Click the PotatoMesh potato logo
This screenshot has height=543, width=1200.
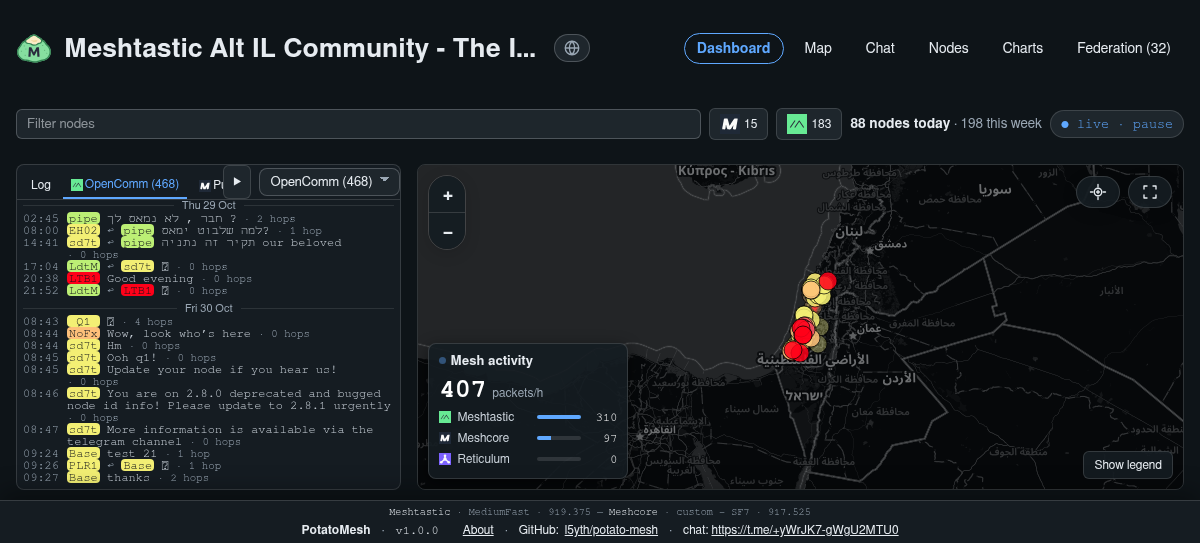(x=34, y=48)
